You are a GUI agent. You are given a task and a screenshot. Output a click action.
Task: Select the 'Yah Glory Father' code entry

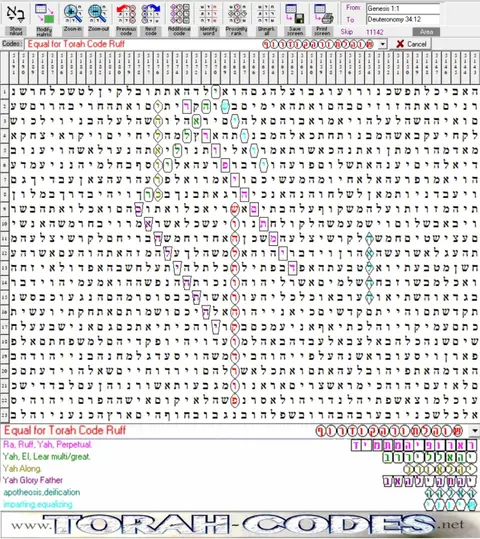coord(33,480)
